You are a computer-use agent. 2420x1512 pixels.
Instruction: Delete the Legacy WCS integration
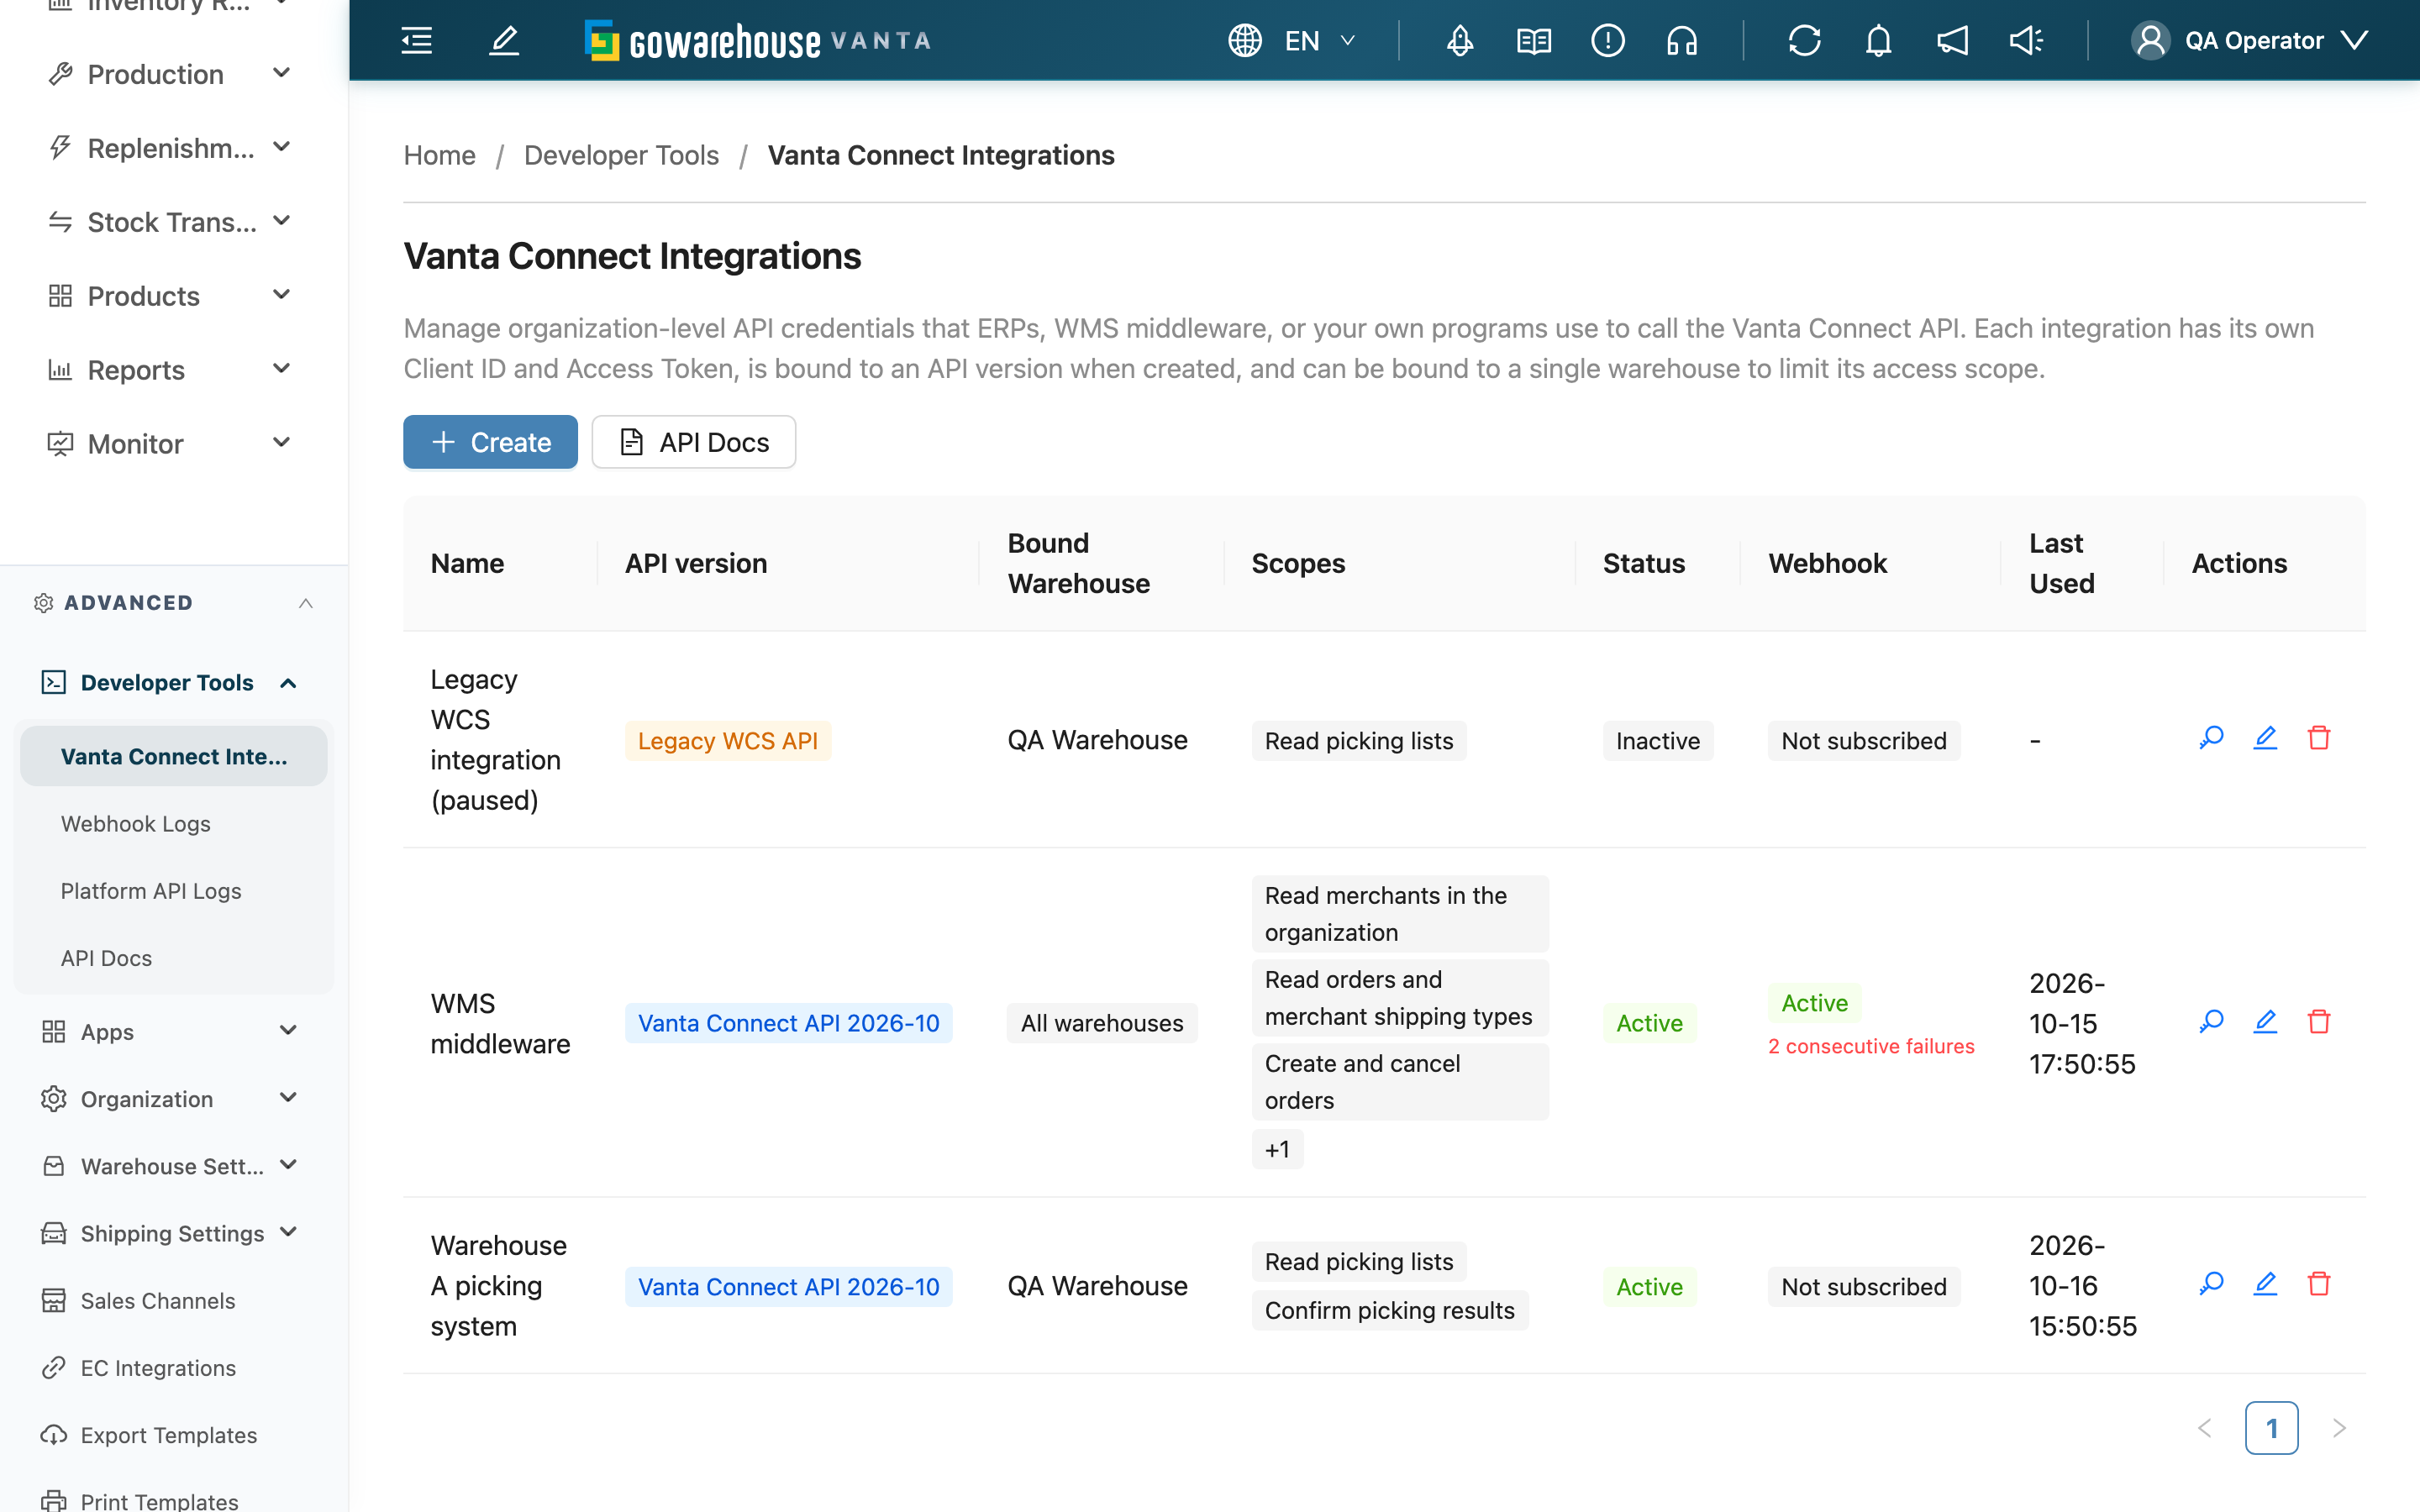coord(2319,738)
